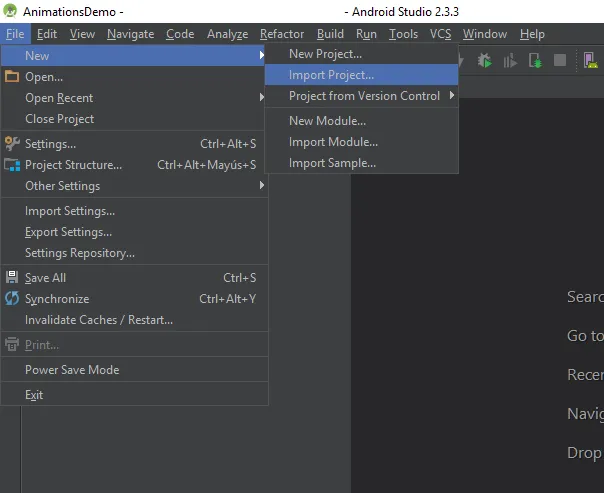Open Settings... from the File menu

click(134, 144)
